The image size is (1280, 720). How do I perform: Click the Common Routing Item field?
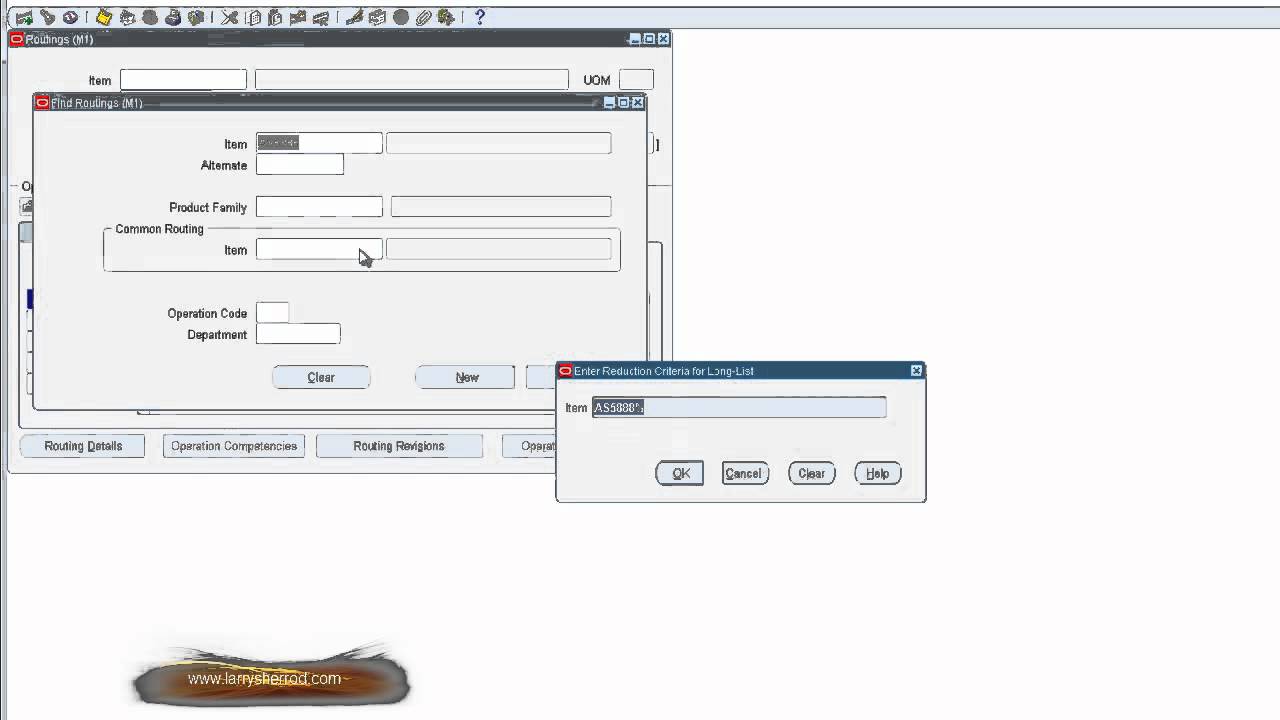(x=319, y=249)
